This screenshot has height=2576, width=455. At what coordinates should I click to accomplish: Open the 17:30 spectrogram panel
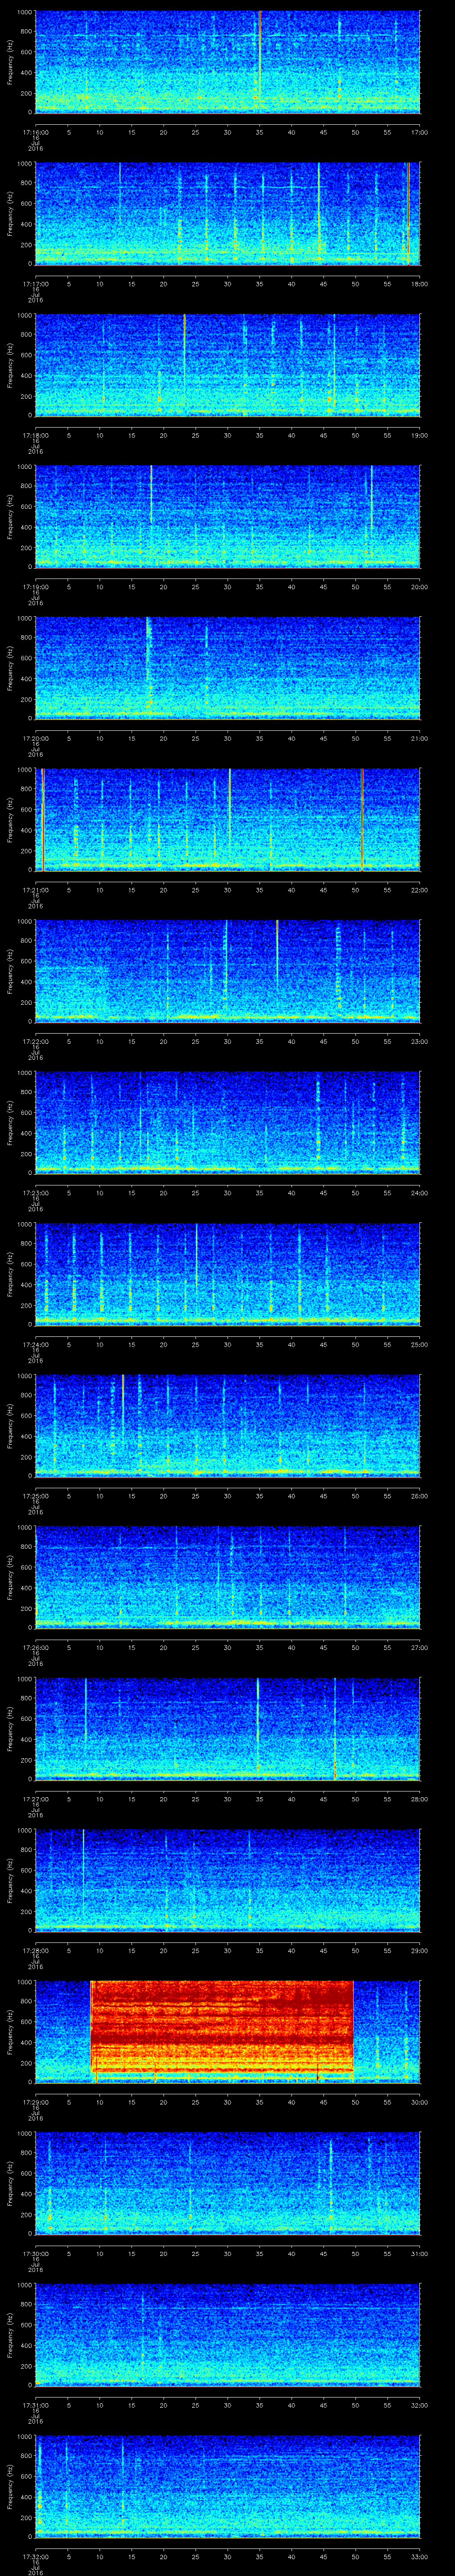click(227, 2183)
